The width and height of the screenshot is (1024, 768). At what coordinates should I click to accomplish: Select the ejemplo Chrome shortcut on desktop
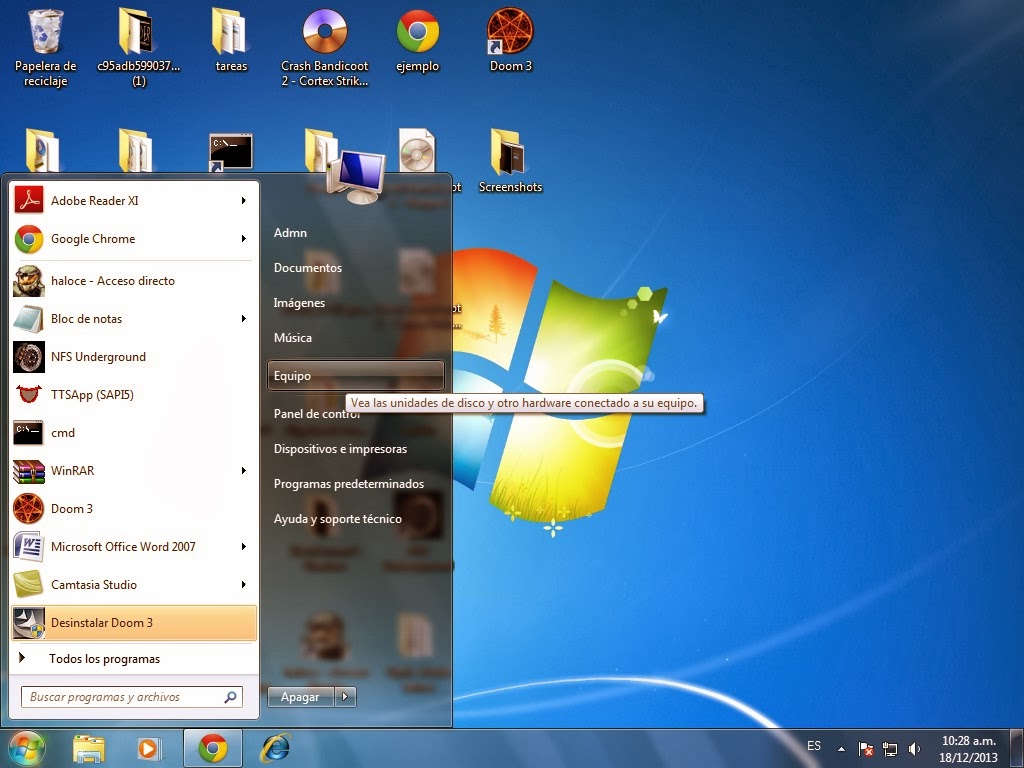click(x=417, y=40)
